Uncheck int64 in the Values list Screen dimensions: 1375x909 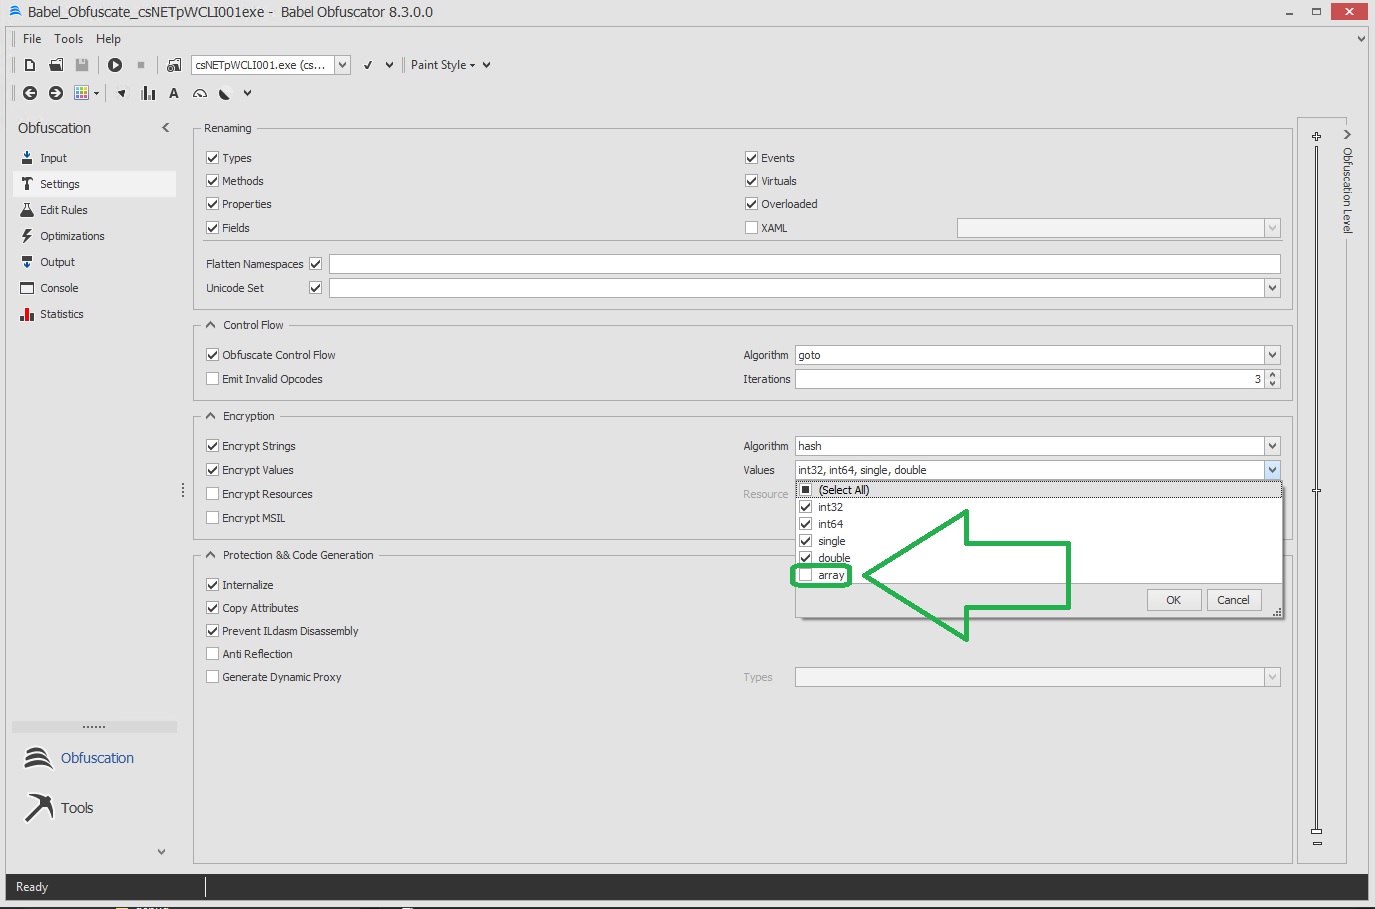pyautogui.click(x=806, y=524)
